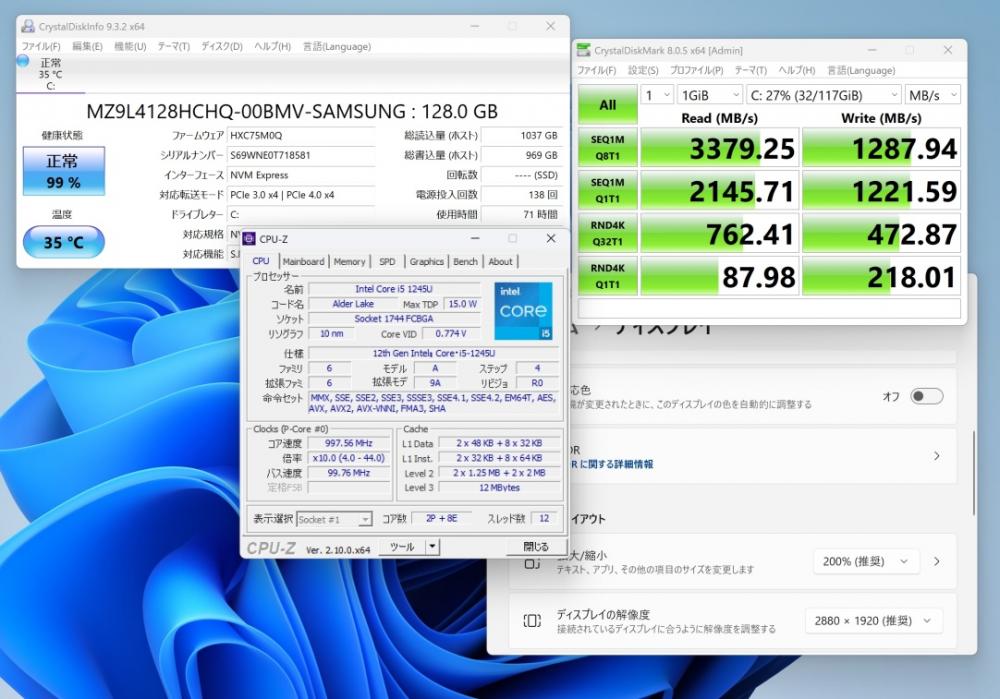
Task: Click the Intel Core i5 logo in CPU-Z
Action: point(523,311)
